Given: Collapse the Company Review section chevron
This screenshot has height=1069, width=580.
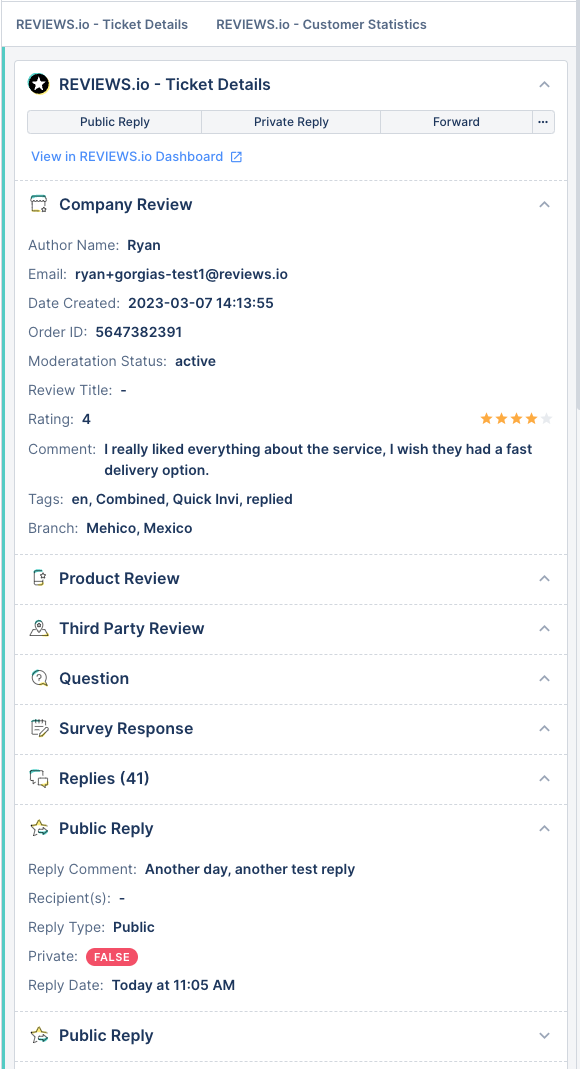Looking at the screenshot, I should pyautogui.click(x=544, y=205).
